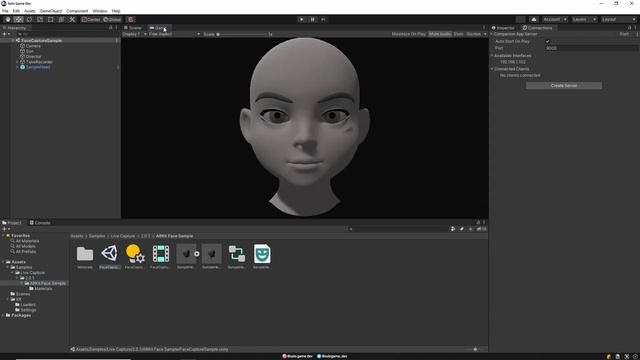The height and width of the screenshot is (360, 640).
Task: Open the Assets menu
Action: pos(29,11)
